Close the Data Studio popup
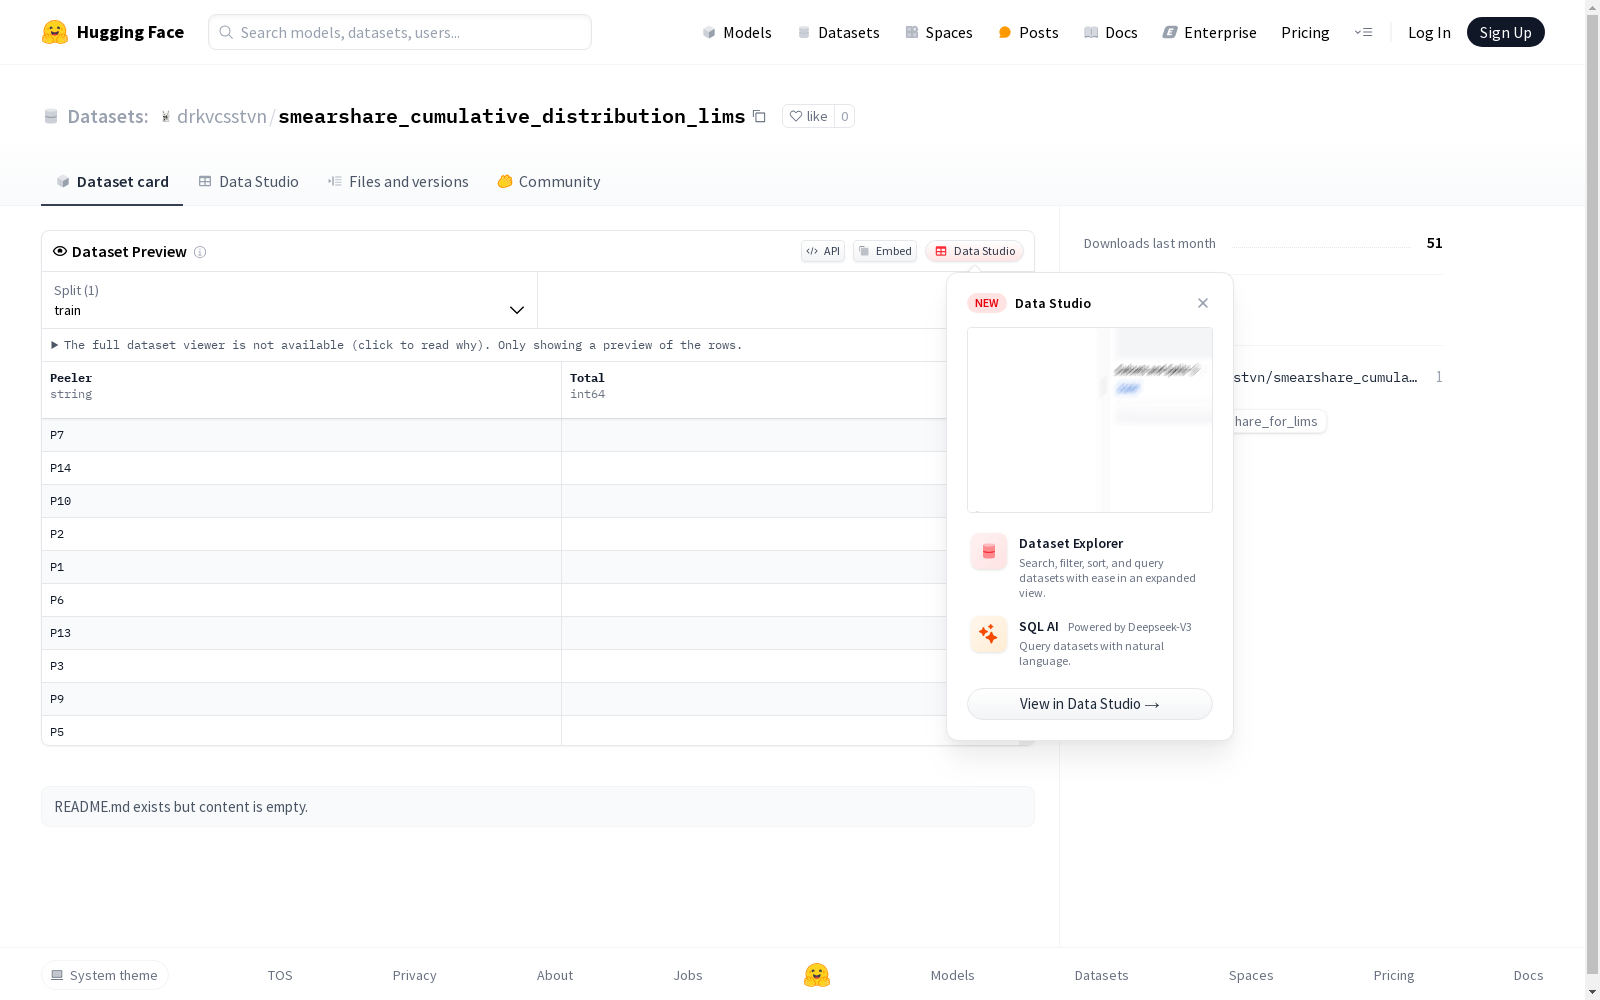The width and height of the screenshot is (1600, 1000). (1203, 303)
